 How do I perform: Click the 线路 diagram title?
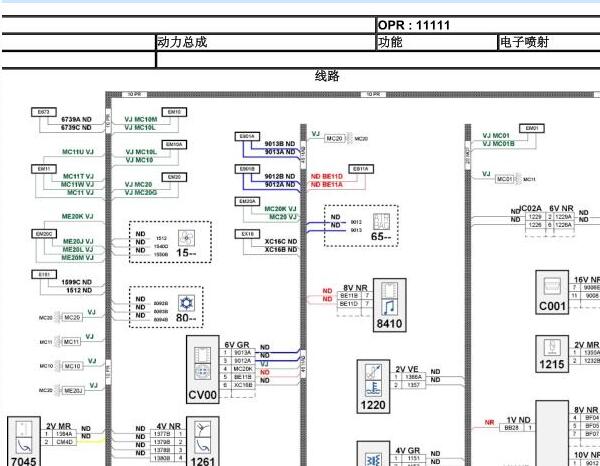pos(327,76)
